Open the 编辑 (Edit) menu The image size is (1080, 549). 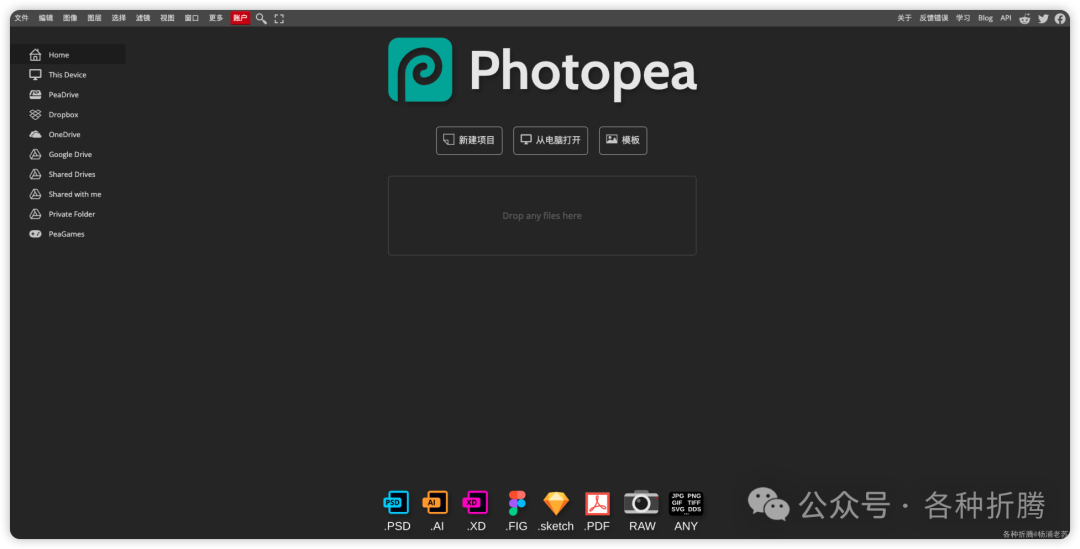click(46, 19)
